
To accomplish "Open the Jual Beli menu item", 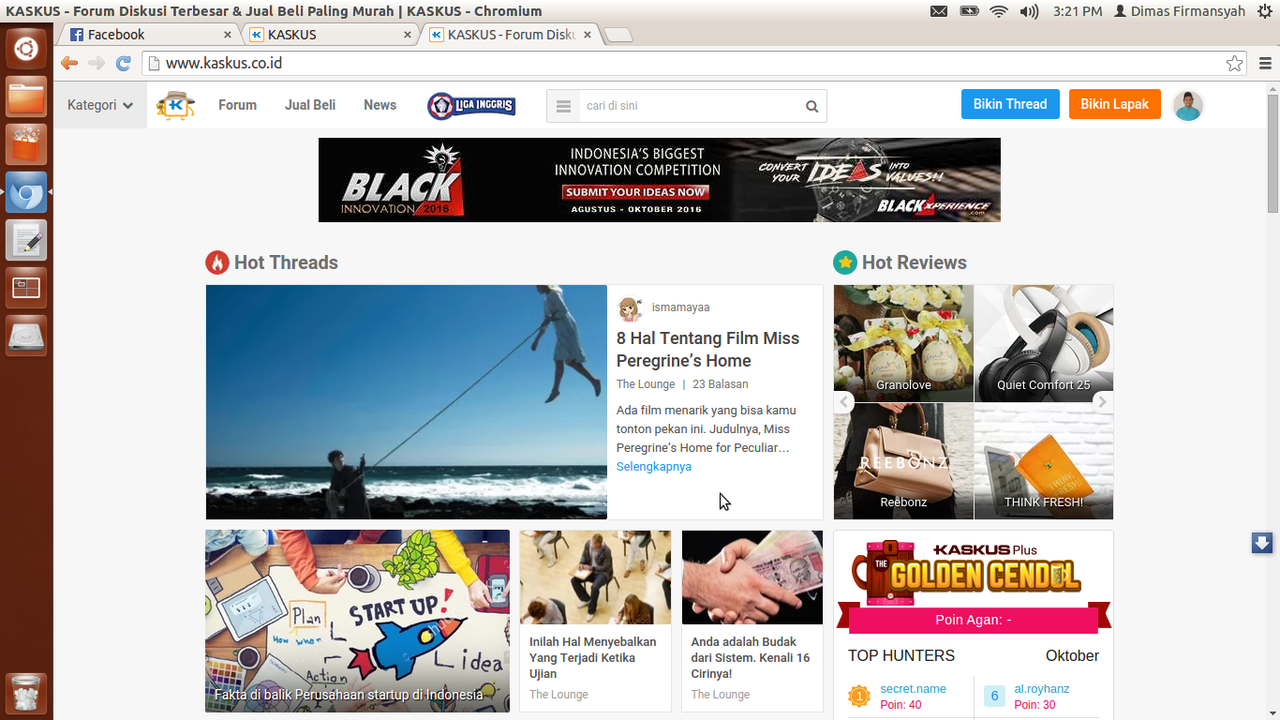I will 310,105.
